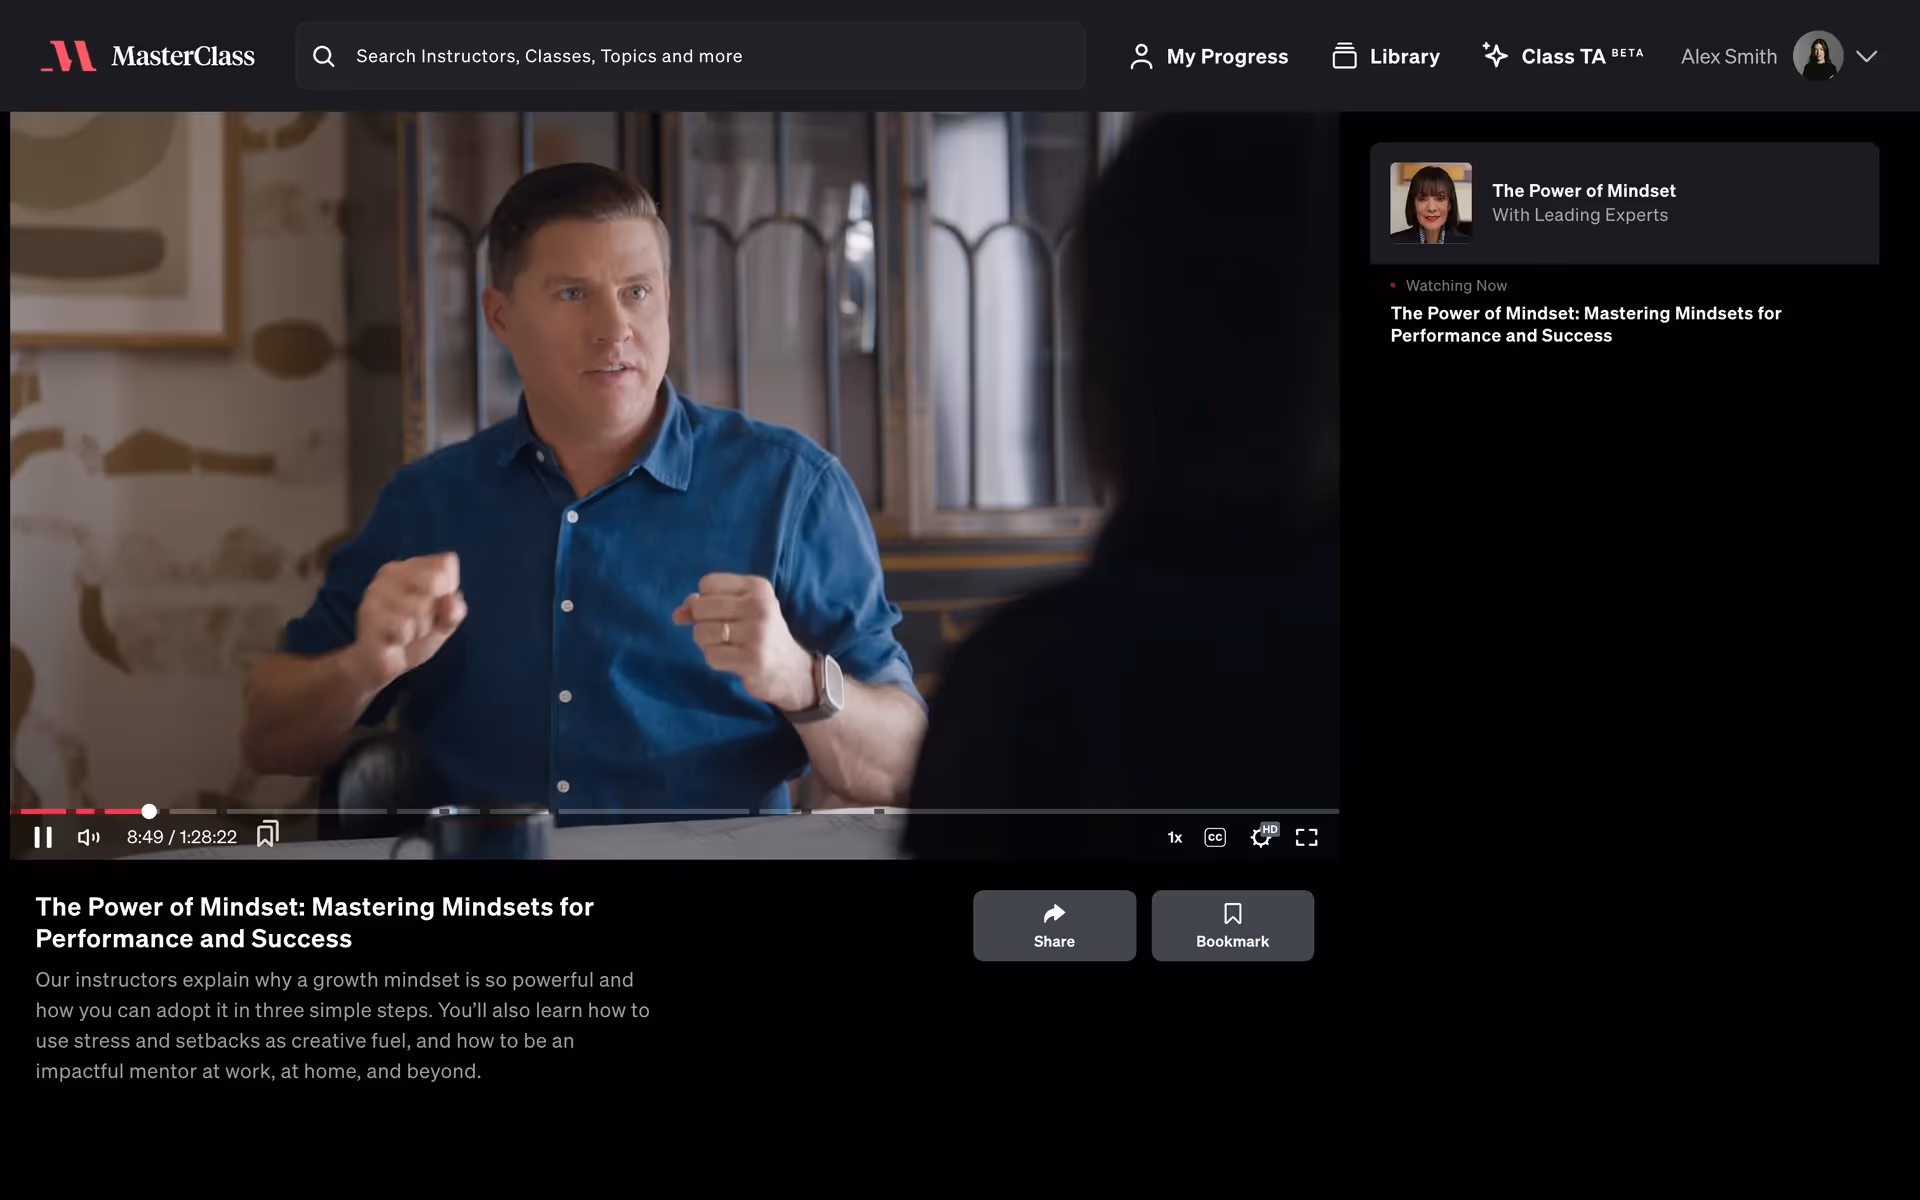Select the Watching Now lesson title
The height and width of the screenshot is (1200, 1920).
(x=1585, y=324)
